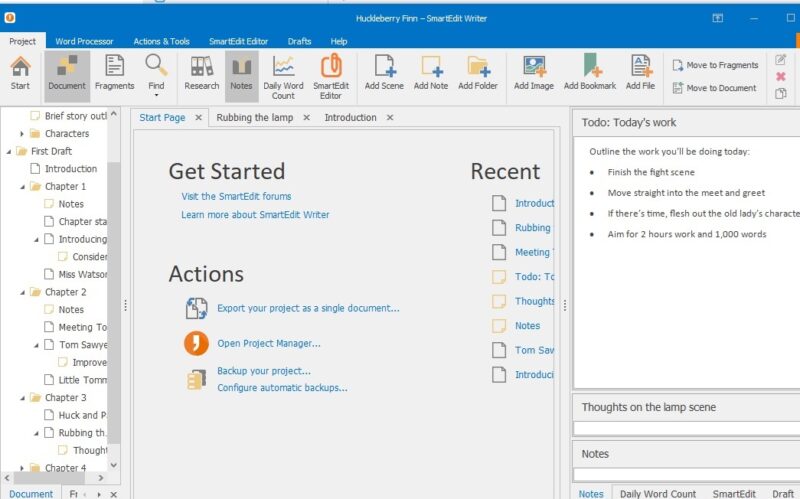800x499 pixels.
Task: Open the Fragments panel
Action: click(x=114, y=74)
